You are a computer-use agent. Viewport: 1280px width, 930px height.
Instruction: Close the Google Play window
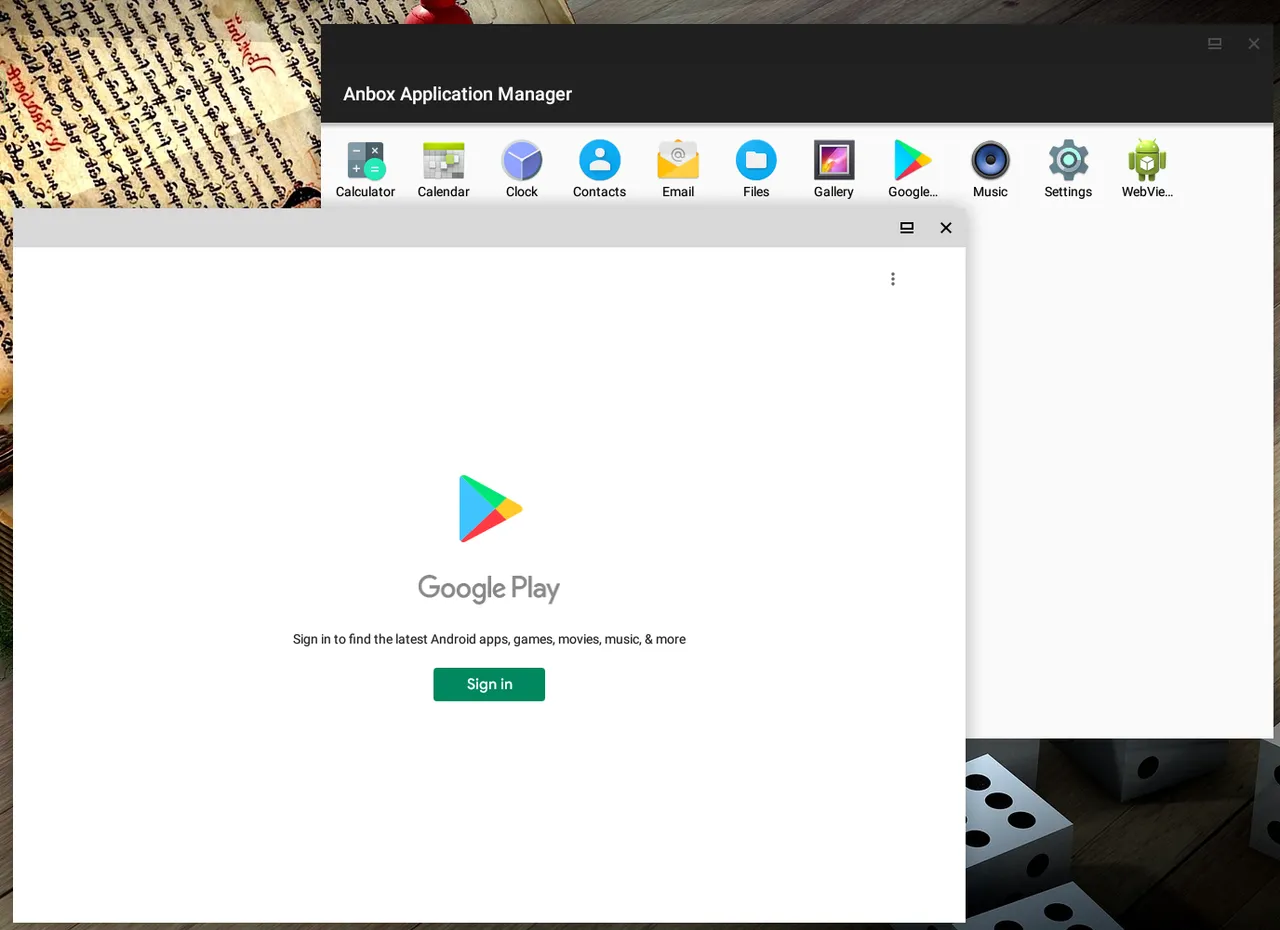[x=946, y=228]
